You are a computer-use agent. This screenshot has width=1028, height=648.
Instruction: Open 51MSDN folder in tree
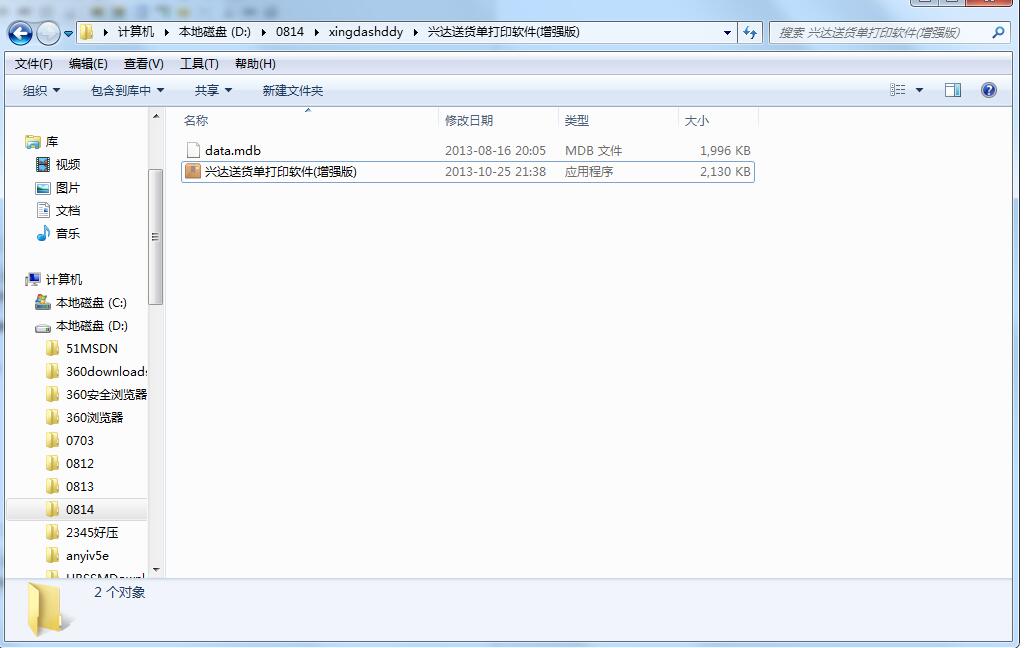click(x=92, y=348)
